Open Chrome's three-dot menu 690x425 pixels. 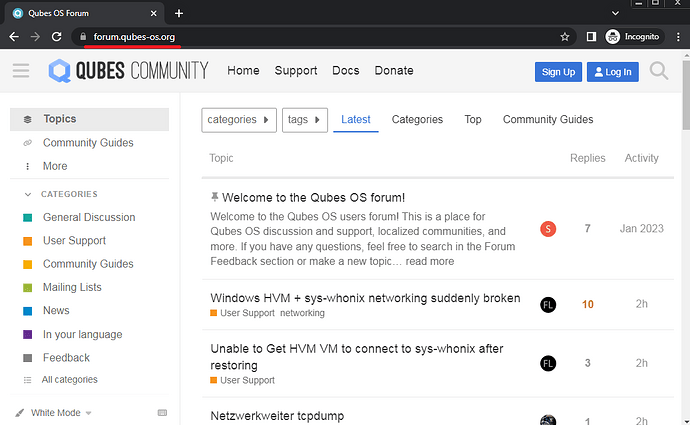point(678,37)
